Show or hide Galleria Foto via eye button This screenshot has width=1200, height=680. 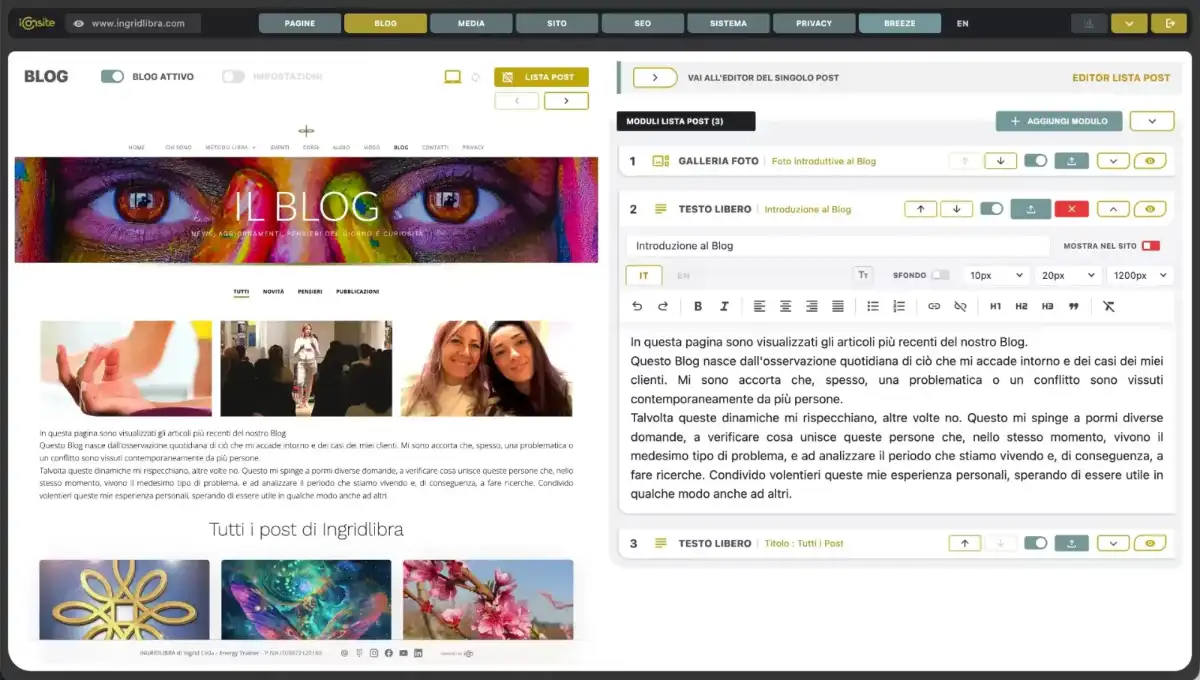point(1150,160)
